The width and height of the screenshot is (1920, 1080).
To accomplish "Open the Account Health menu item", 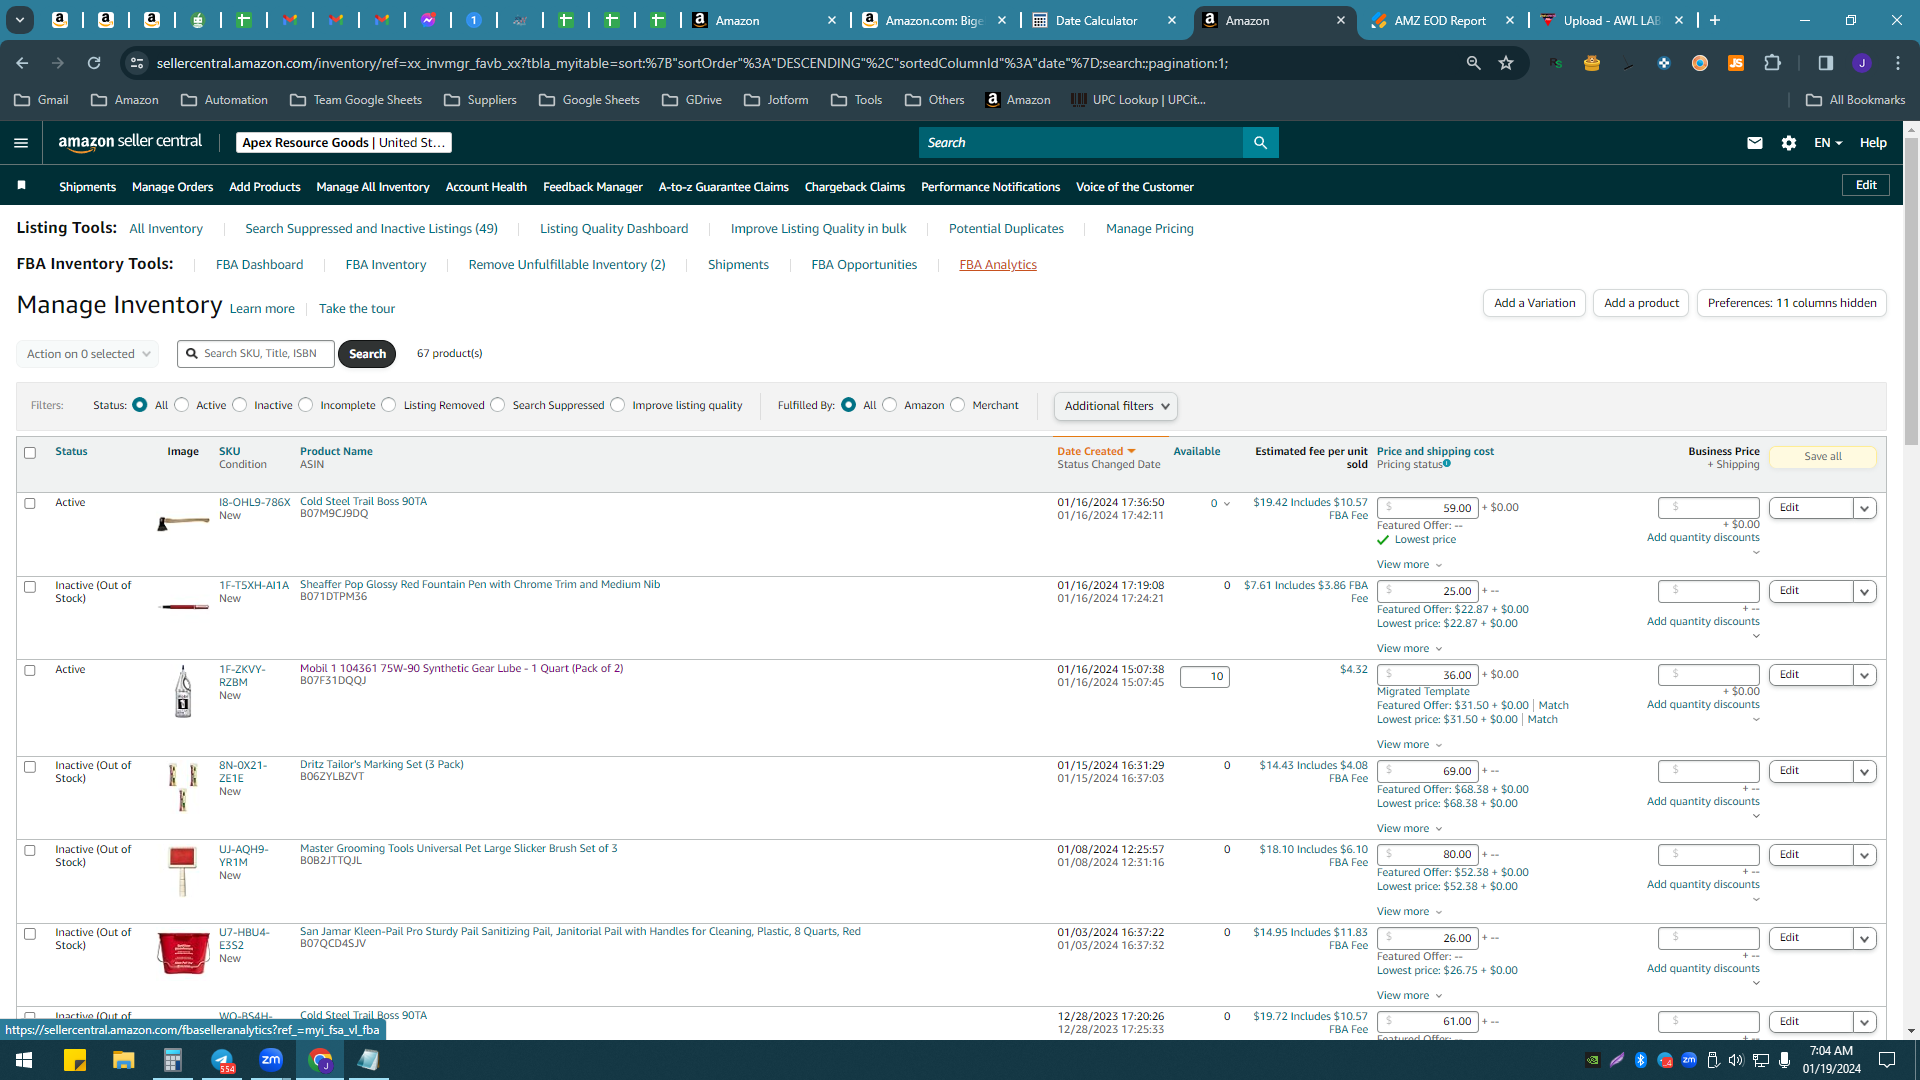I will coord(486,187).
